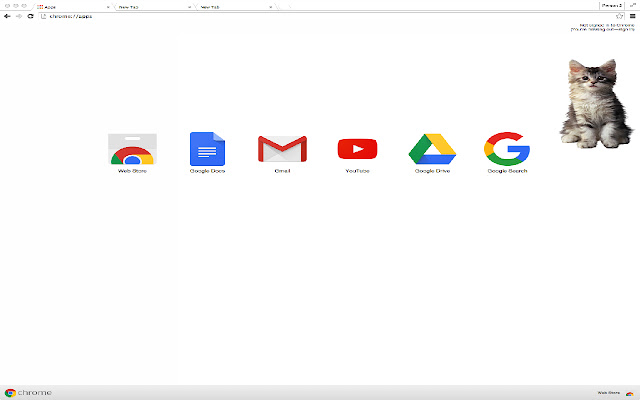Close the second New Tab
Screen dimensions: 640x400
(x=271, y=7)
